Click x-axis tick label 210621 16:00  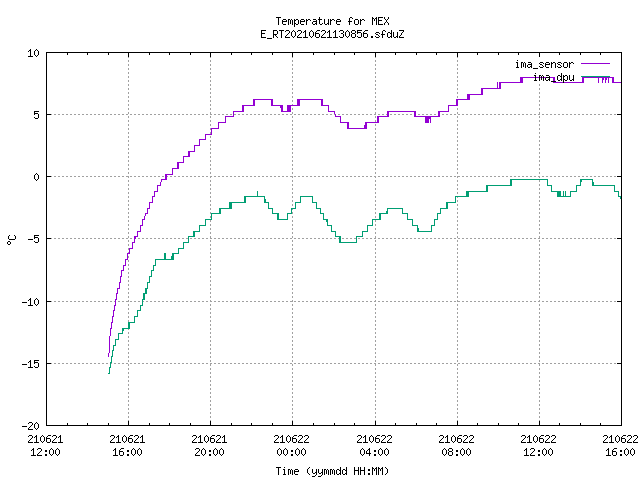127,446
